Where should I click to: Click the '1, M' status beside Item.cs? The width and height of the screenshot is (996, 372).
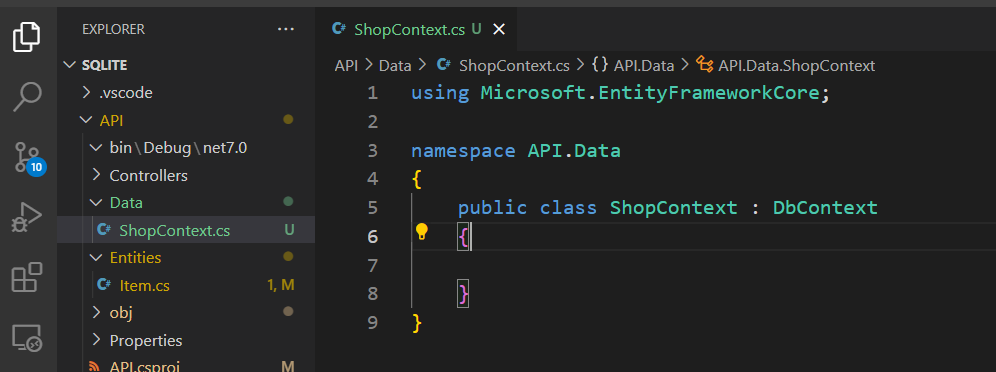point(281,285)
